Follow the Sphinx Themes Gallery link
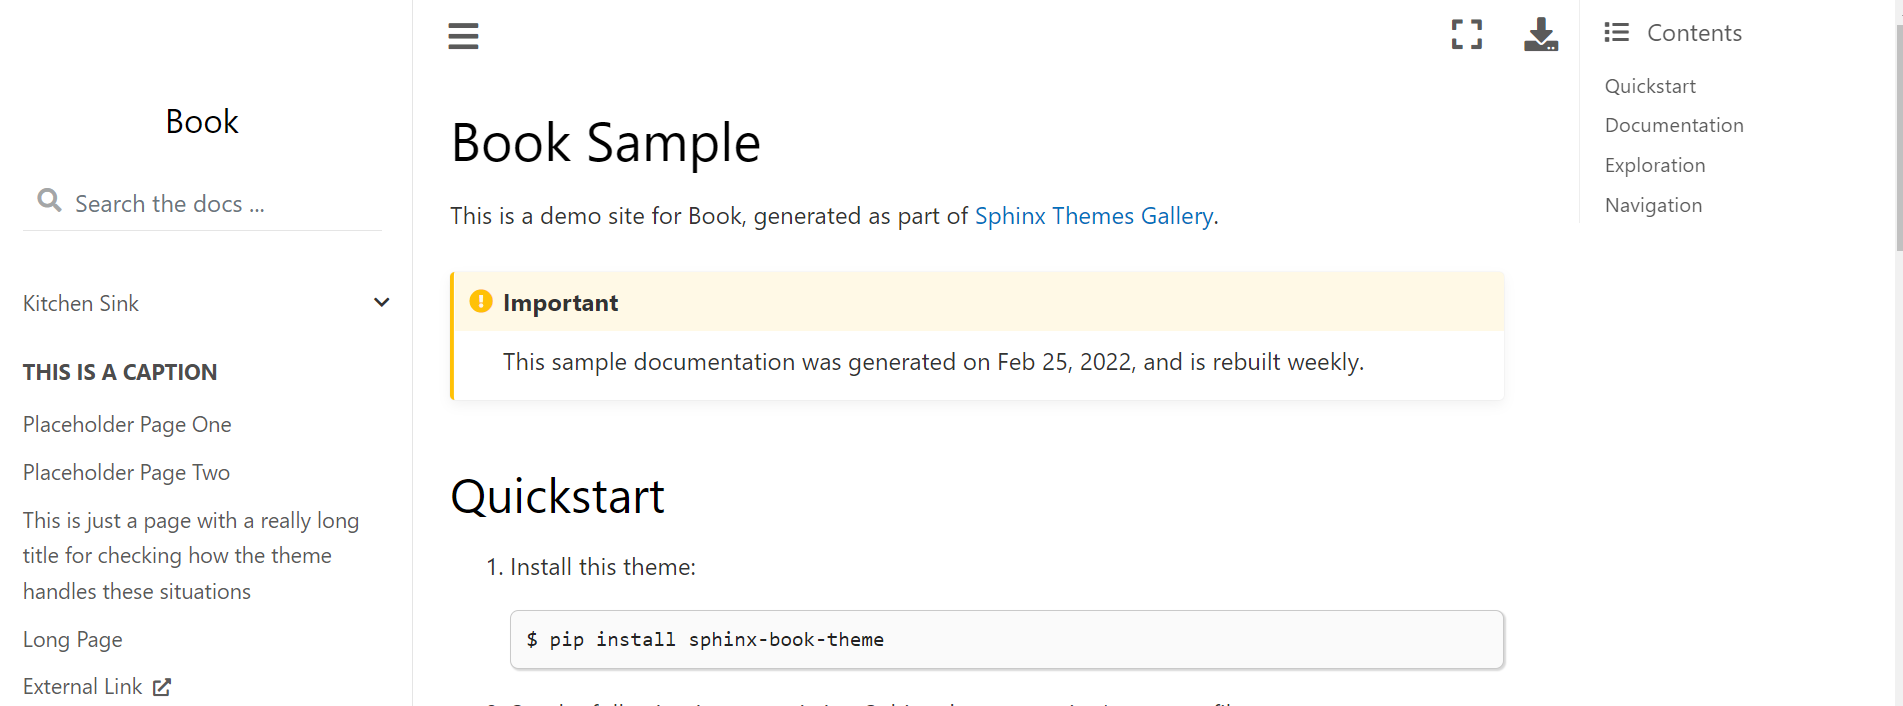1903x706 pixels. coord(1093,216)
